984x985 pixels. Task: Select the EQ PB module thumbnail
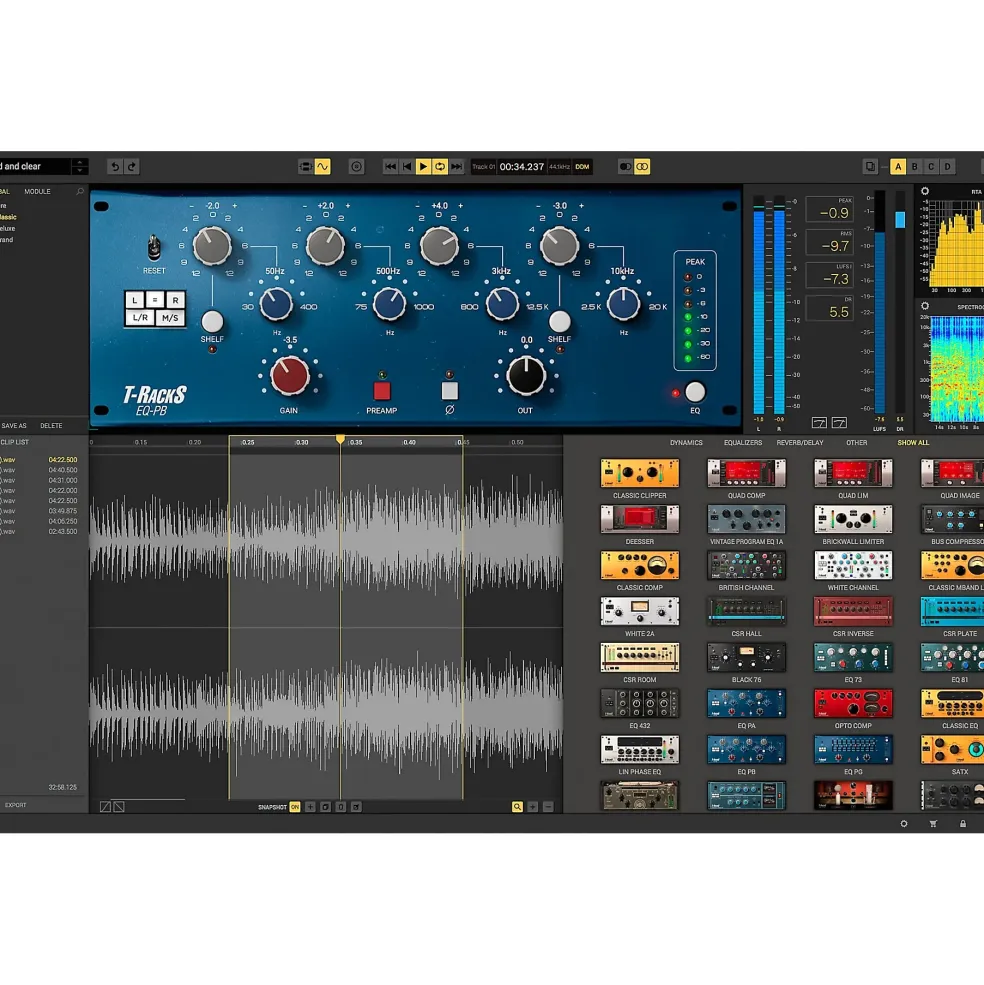click(746, 749)
